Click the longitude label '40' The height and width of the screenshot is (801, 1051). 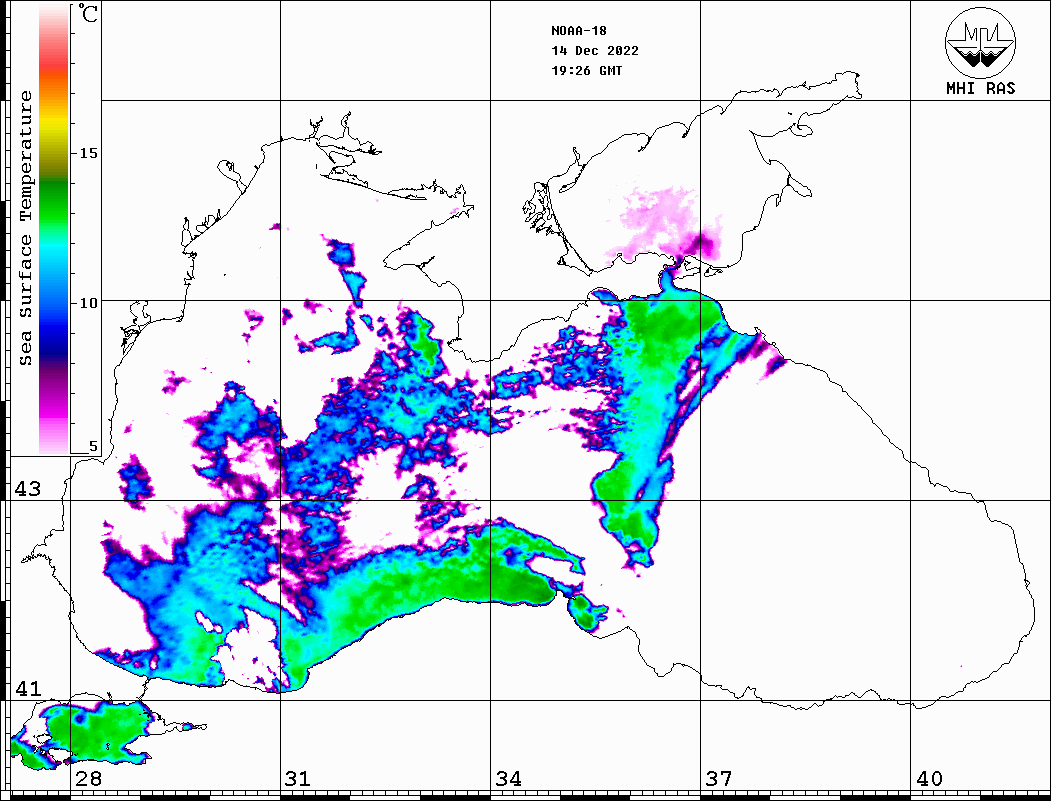tap(929, 779)
